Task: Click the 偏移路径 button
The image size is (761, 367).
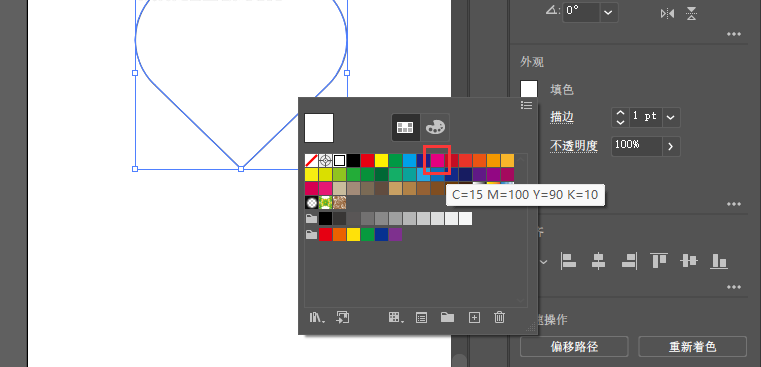Action: [574, 347]
